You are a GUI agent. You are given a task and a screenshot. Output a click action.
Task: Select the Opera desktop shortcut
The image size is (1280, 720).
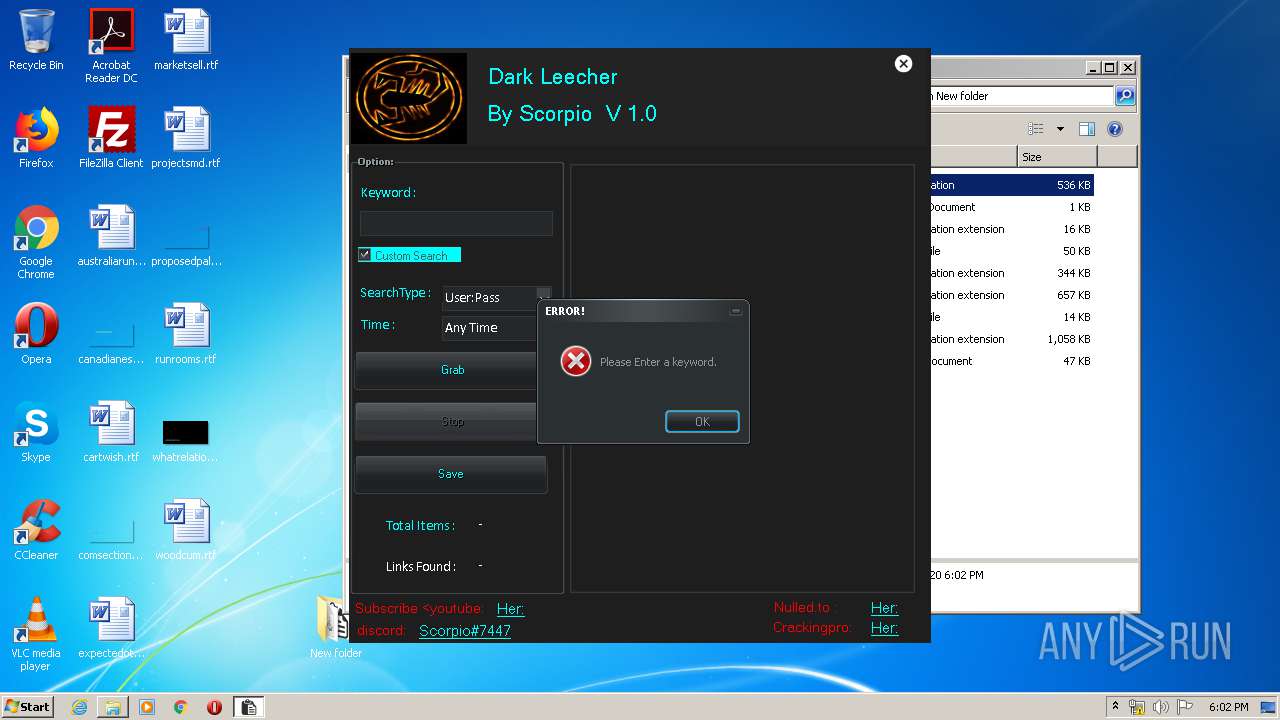tap(36, 334)
